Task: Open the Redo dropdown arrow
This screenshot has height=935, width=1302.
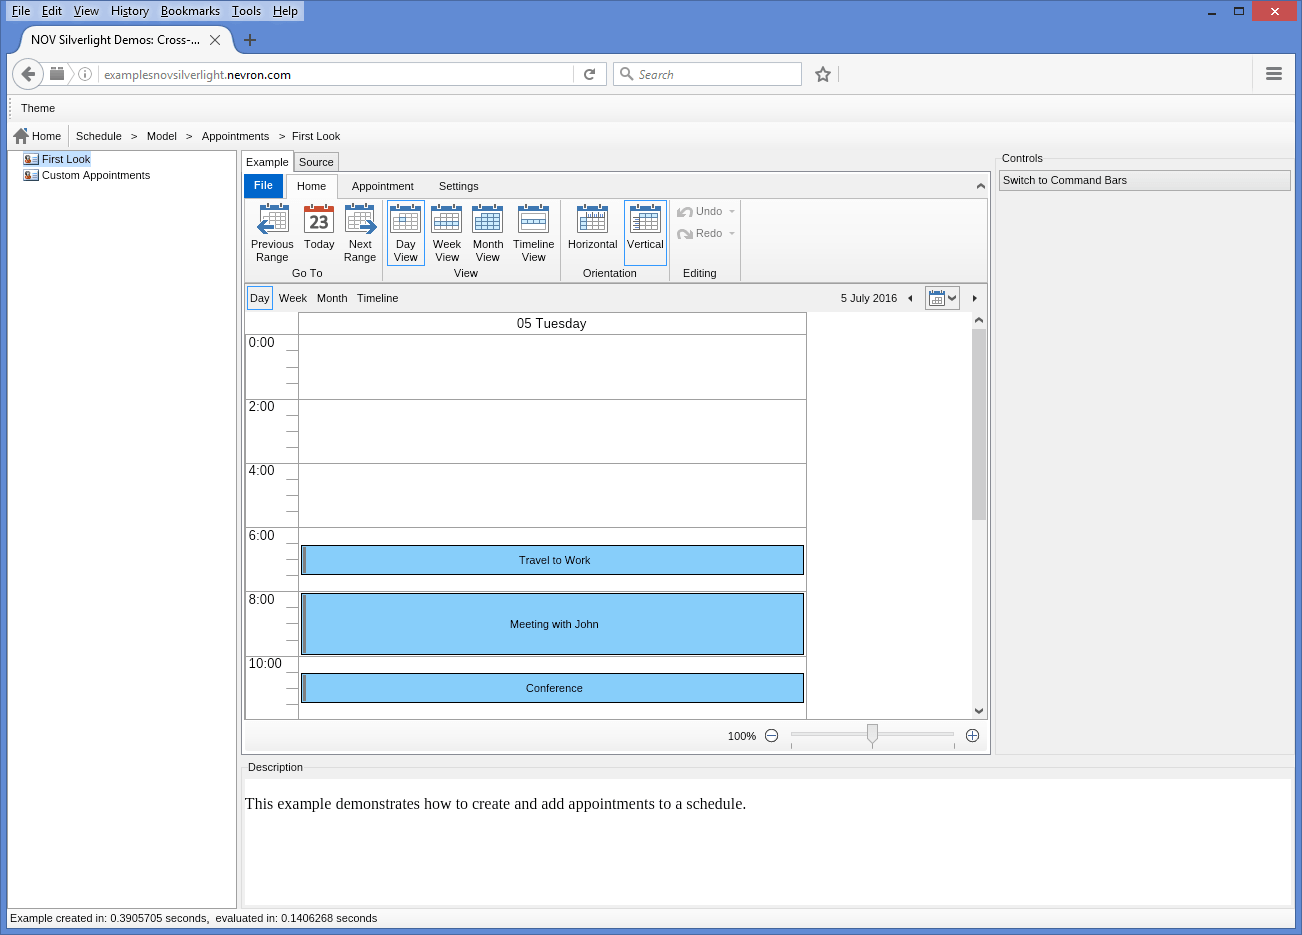Action: tap(732, 233)
